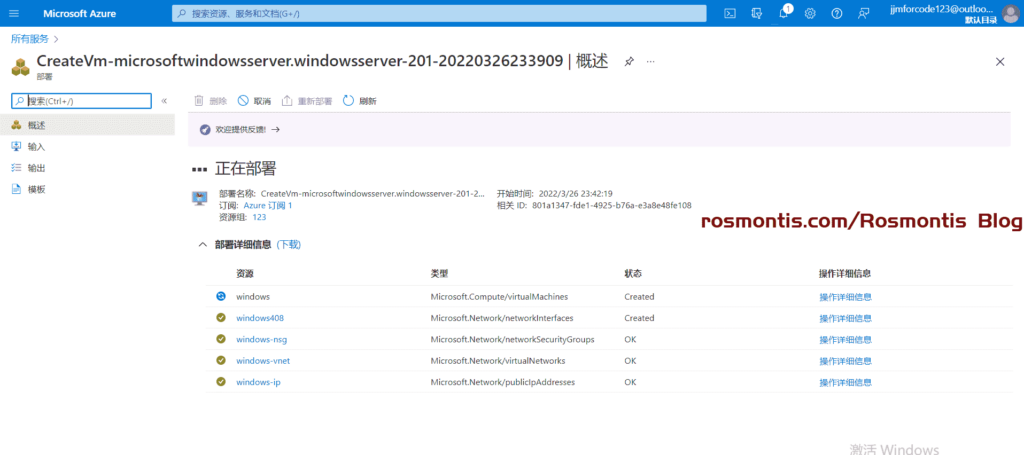The image size is (1024, 455).
Task: Open the more options ellipsis beside the title
Action: tap(650, 61)
